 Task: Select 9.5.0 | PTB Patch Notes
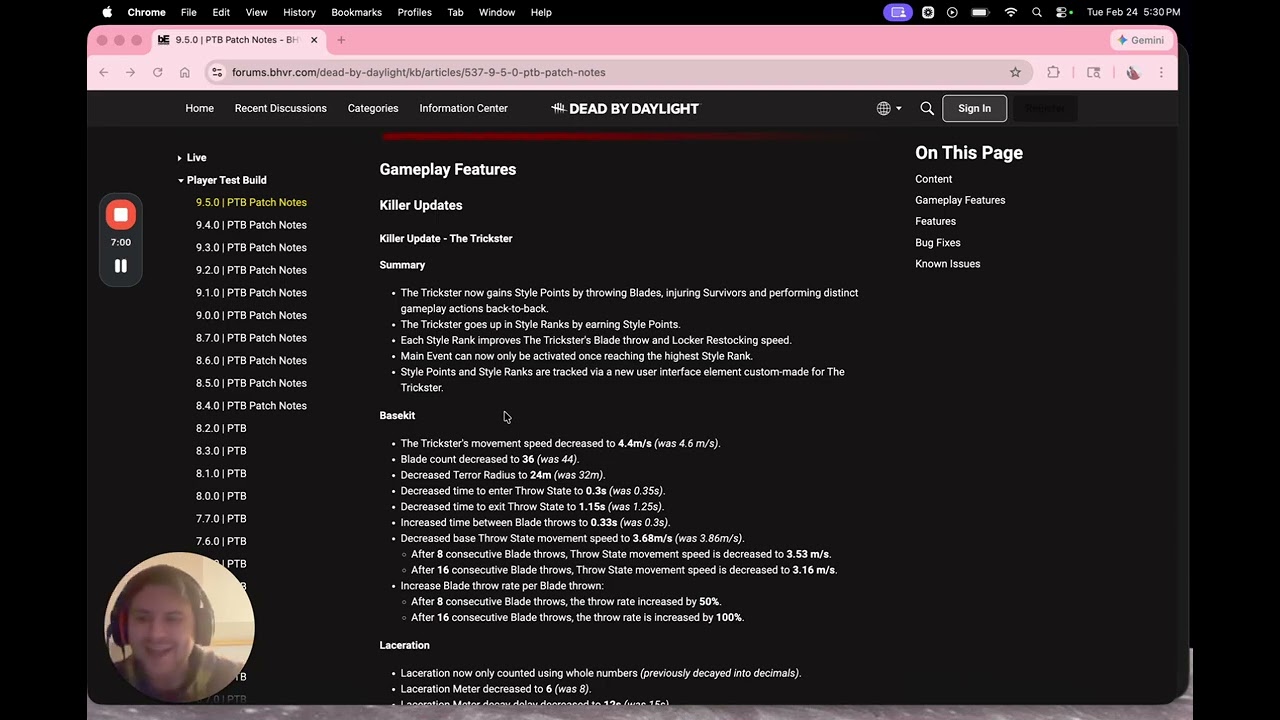pyautogui.click(x=251, y=202)
